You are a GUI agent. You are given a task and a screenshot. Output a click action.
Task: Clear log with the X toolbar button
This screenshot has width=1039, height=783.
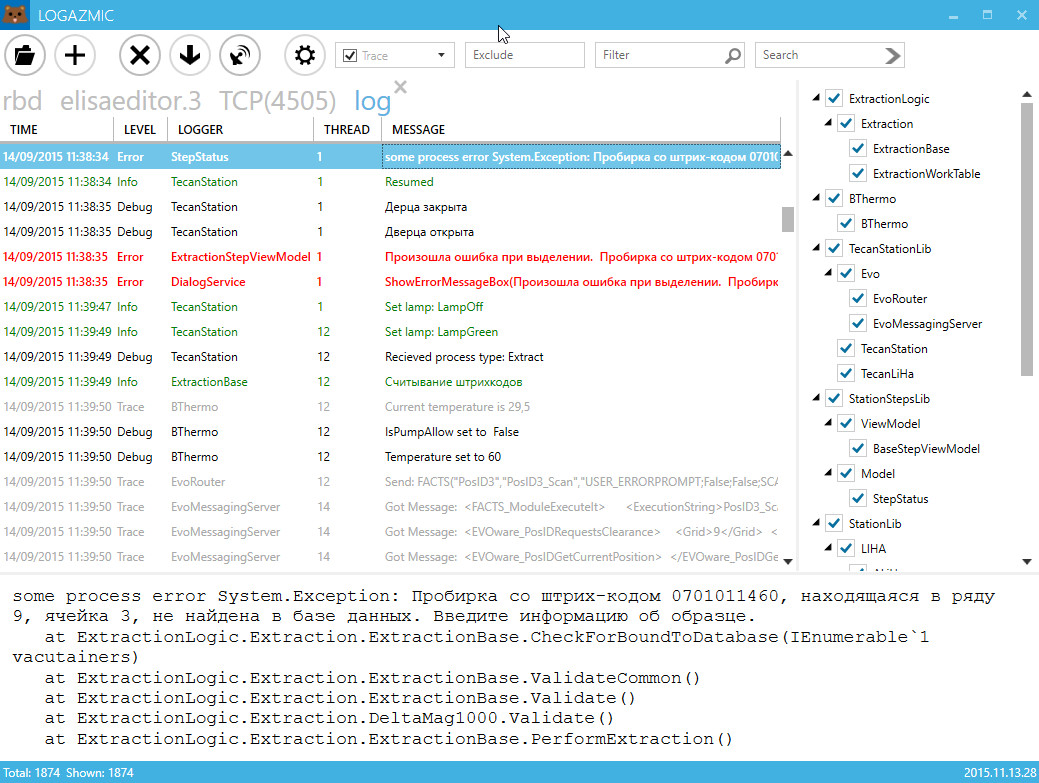point(140,55)
